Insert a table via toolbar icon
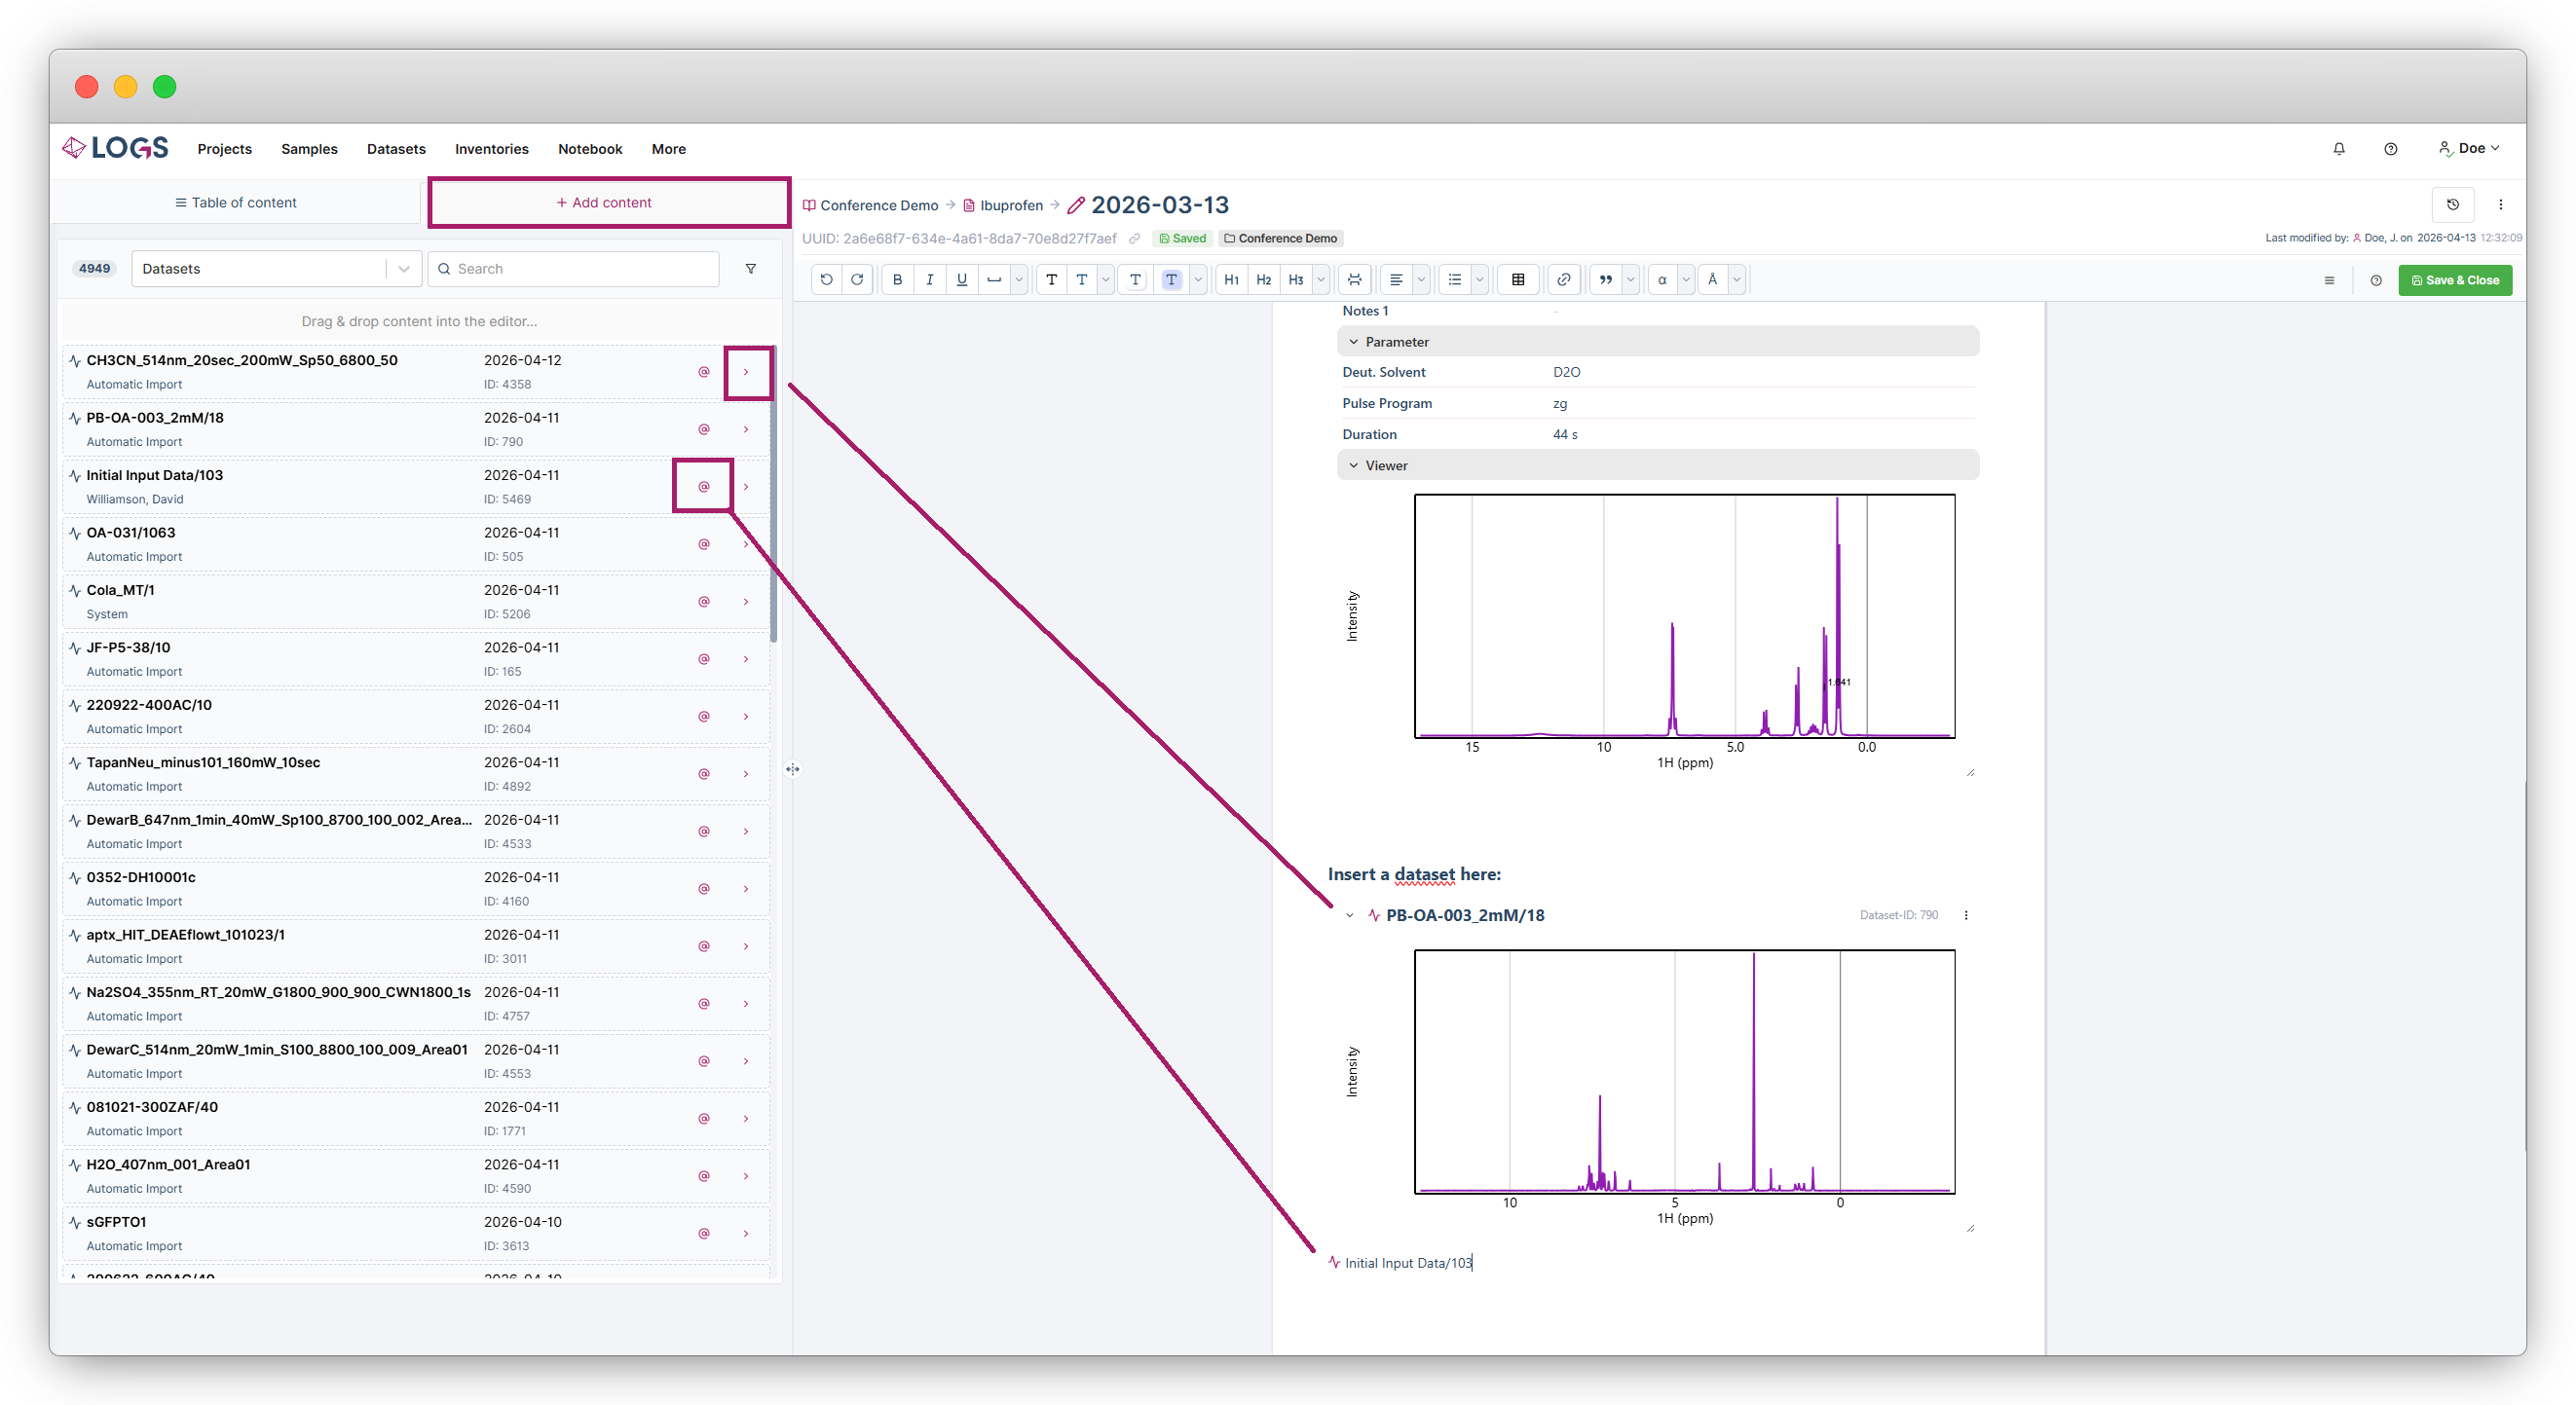Screen dimensions: 2576x1405 1517,280
